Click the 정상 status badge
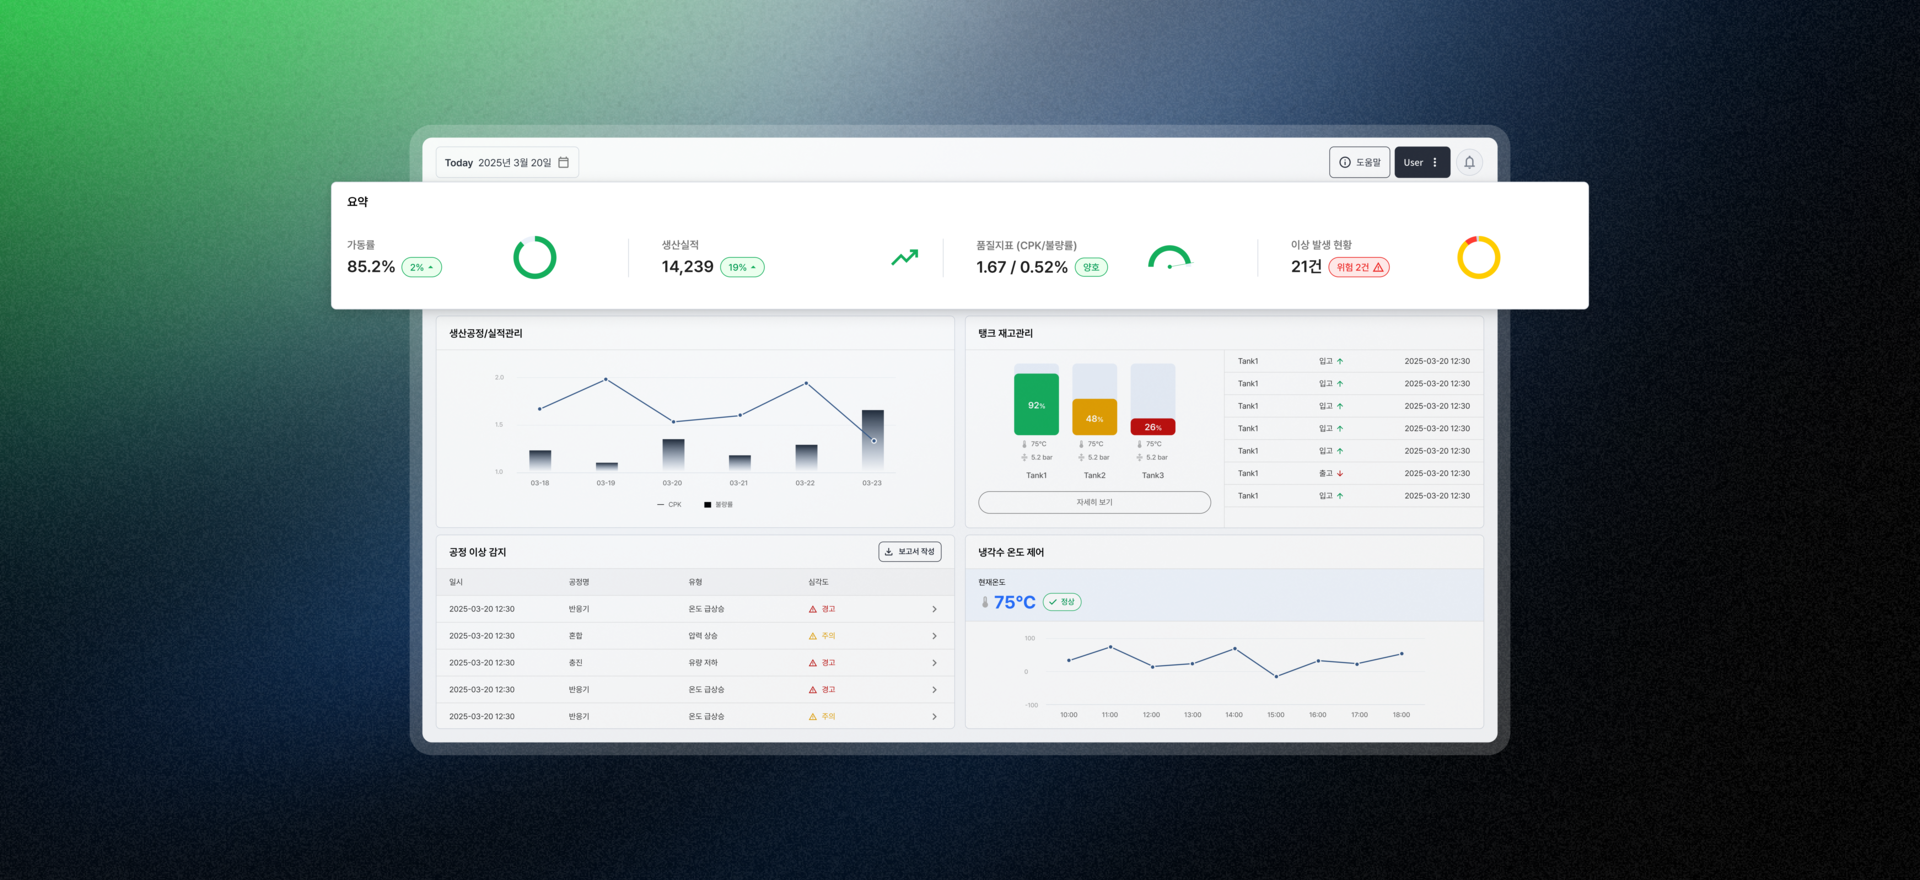1920x880 pixels. 1062,602
